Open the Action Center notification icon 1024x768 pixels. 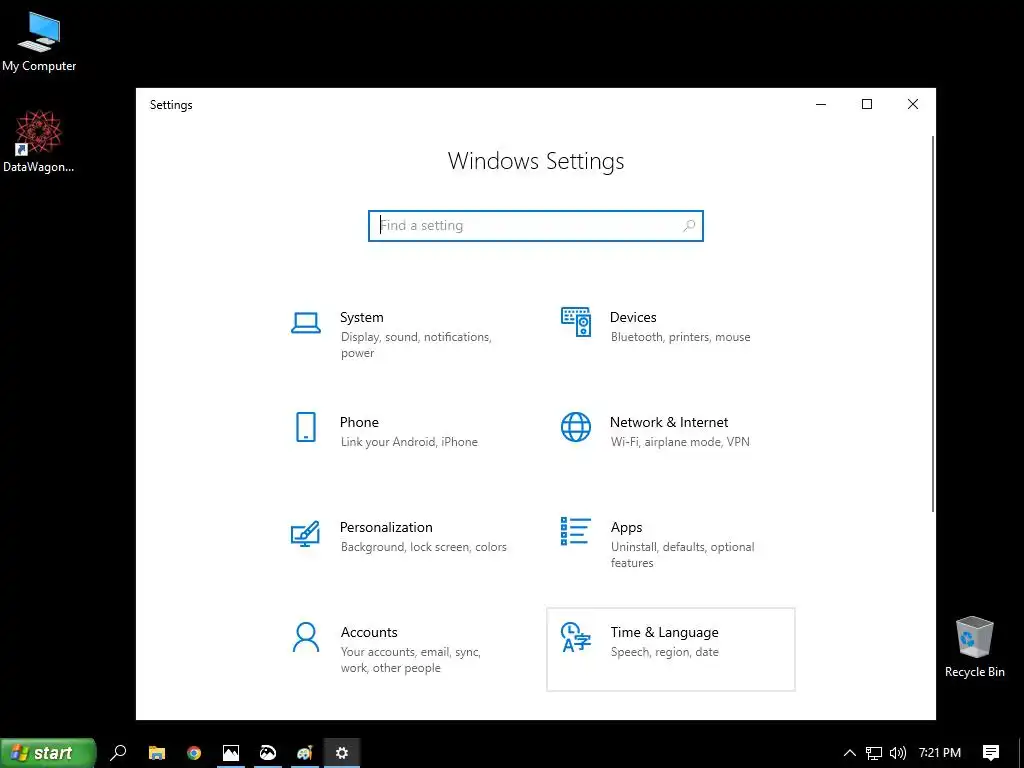(991, 753)
